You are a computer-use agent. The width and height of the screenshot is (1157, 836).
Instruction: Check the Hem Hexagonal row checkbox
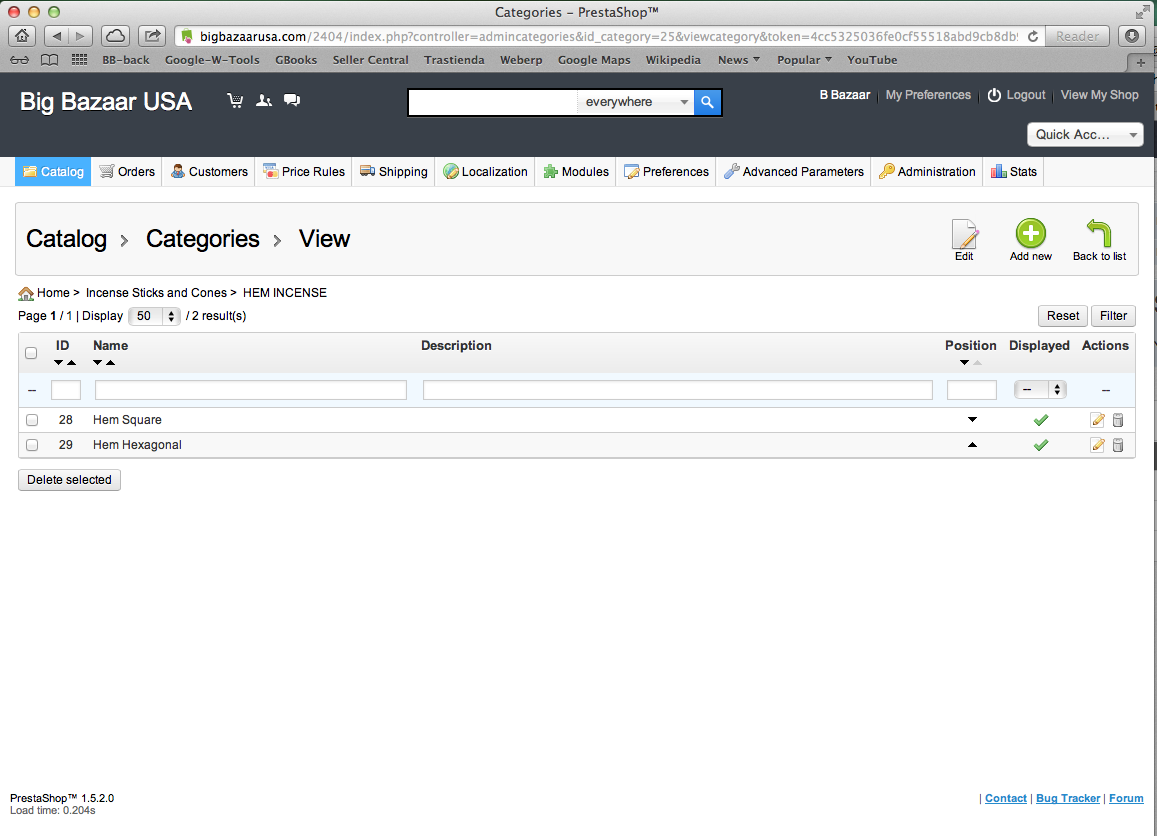tap(32, 445)
